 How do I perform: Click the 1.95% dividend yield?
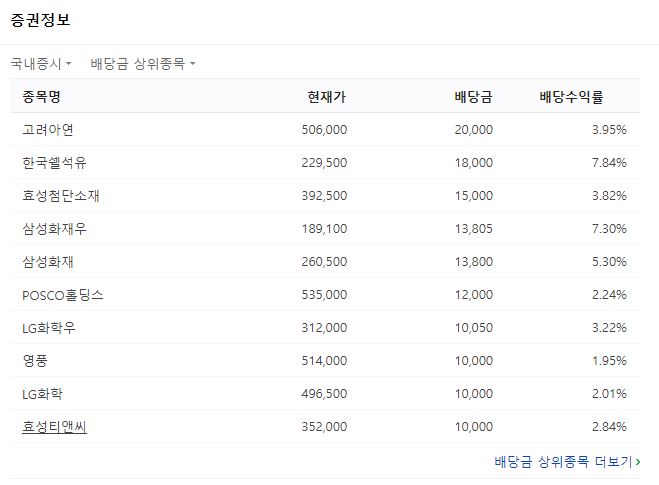(609, 361)
